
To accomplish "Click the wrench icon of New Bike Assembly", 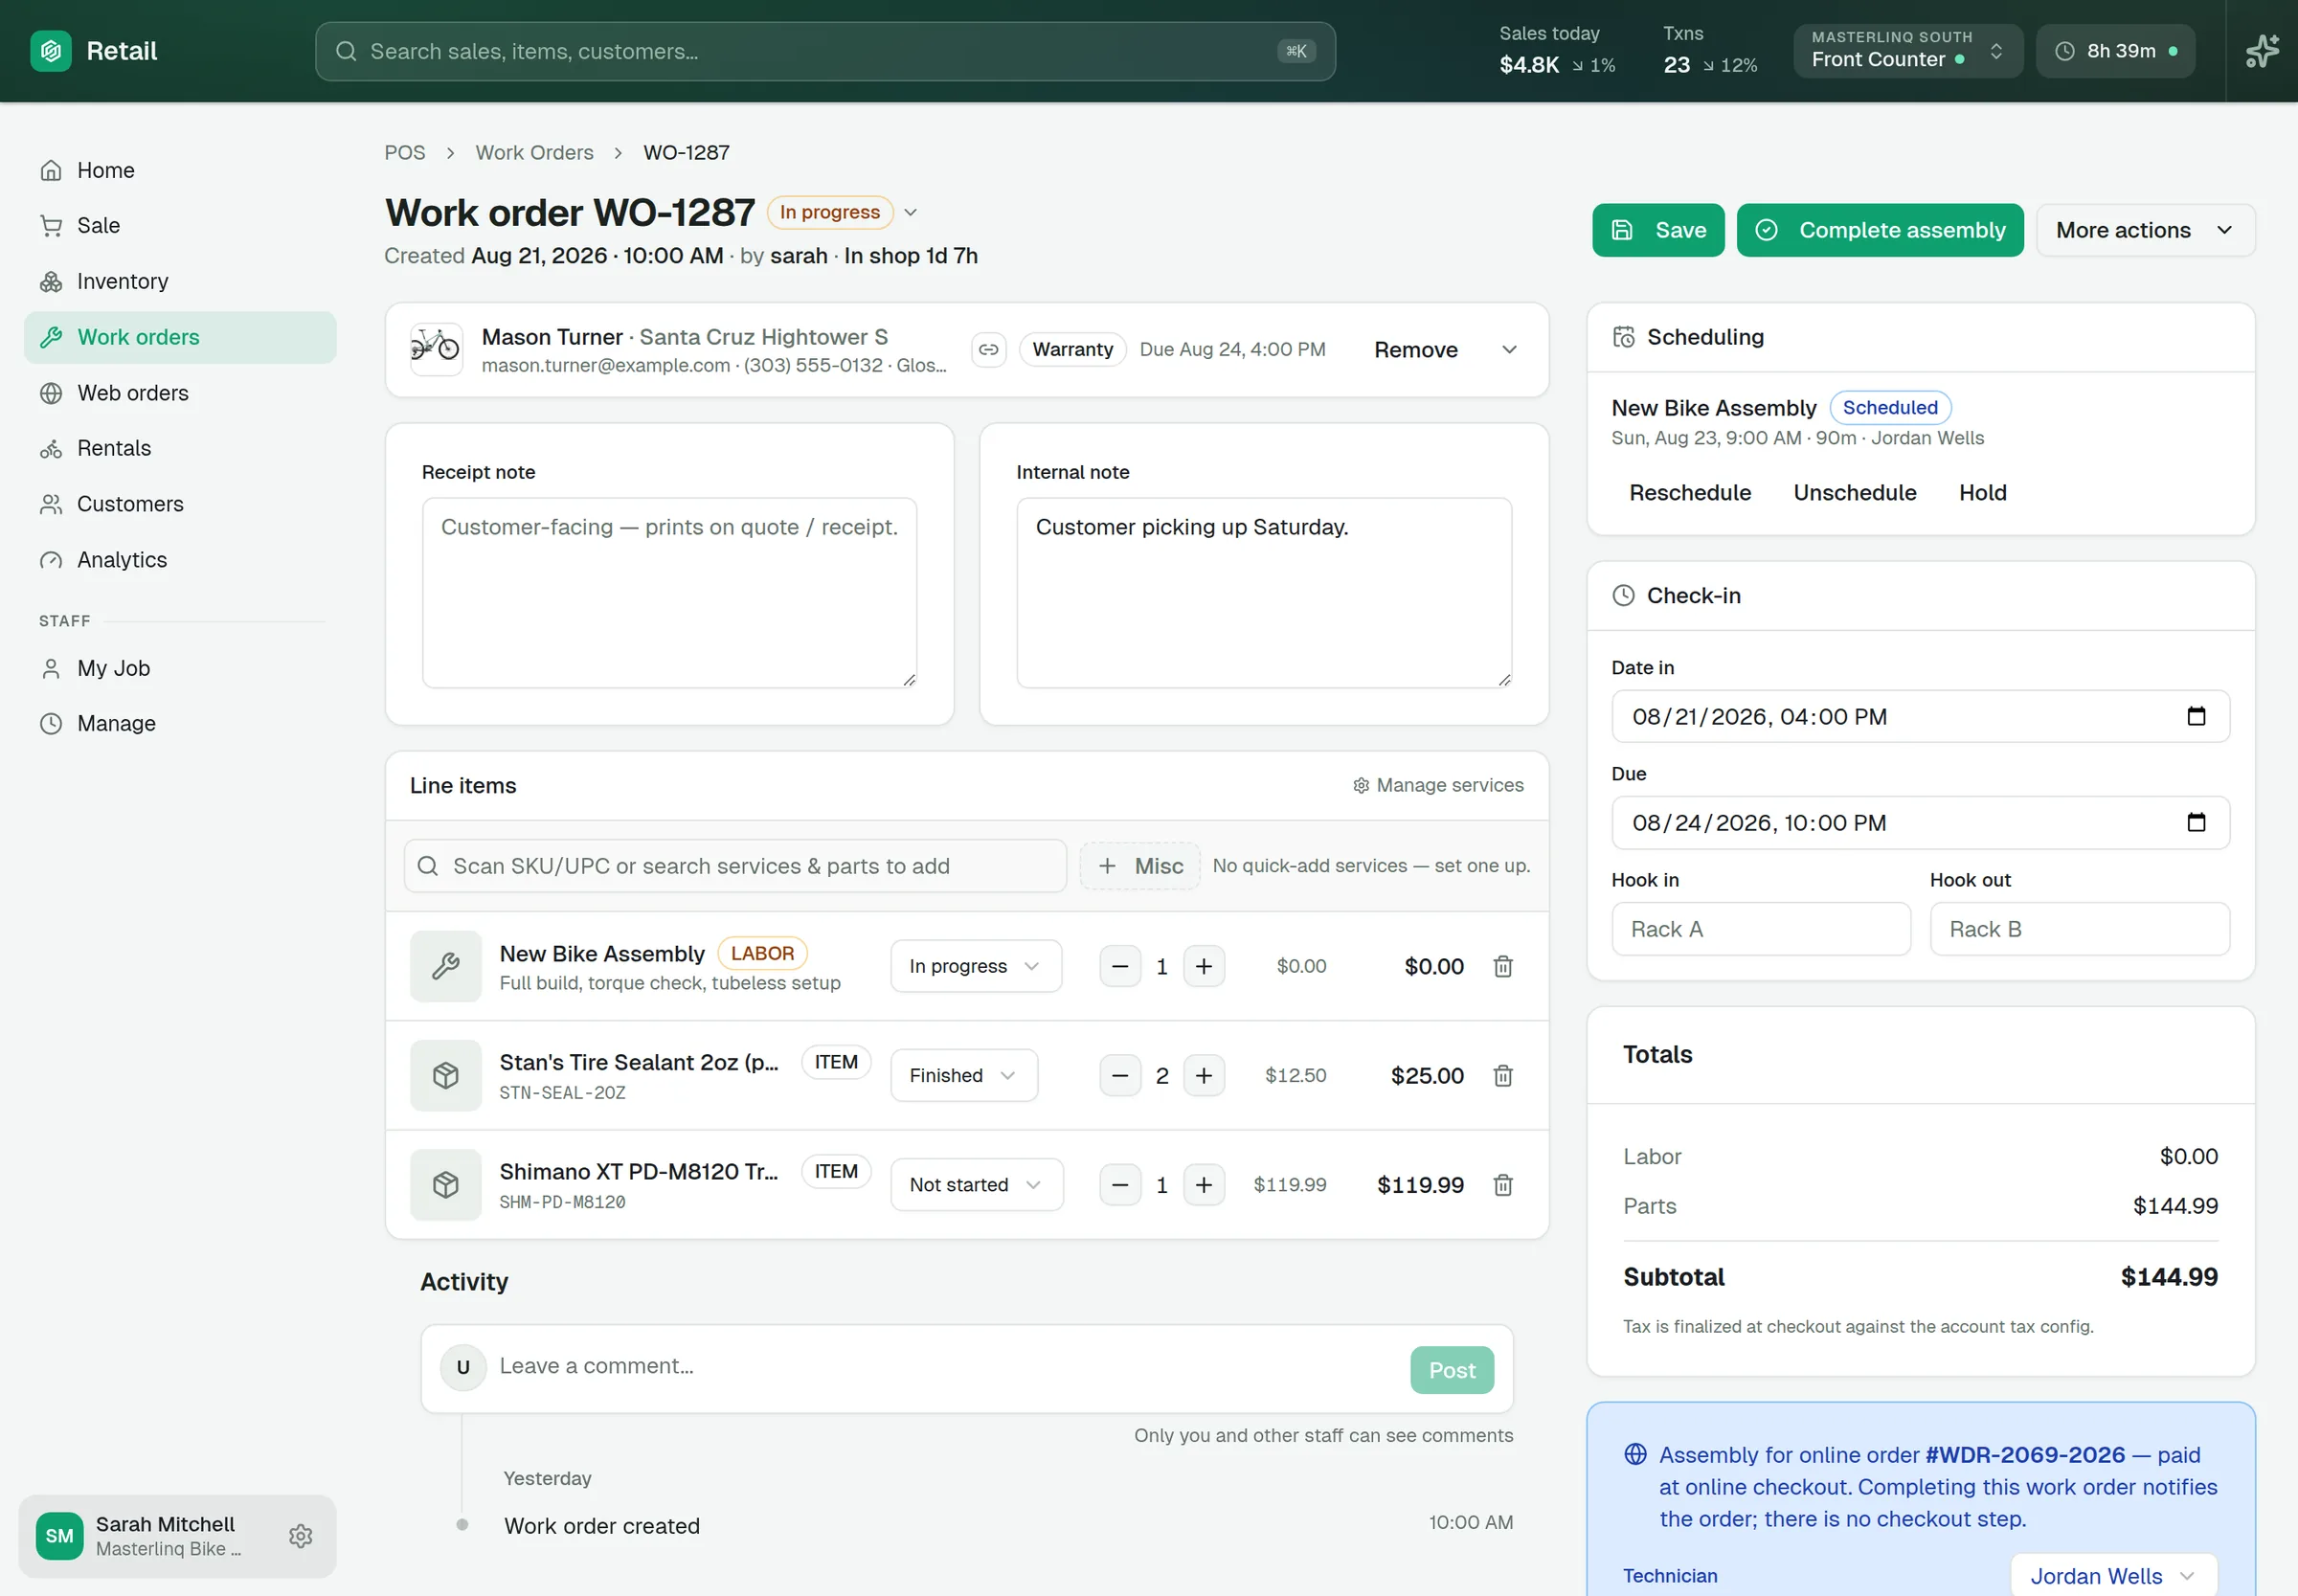I will click(x=446, y=966).
